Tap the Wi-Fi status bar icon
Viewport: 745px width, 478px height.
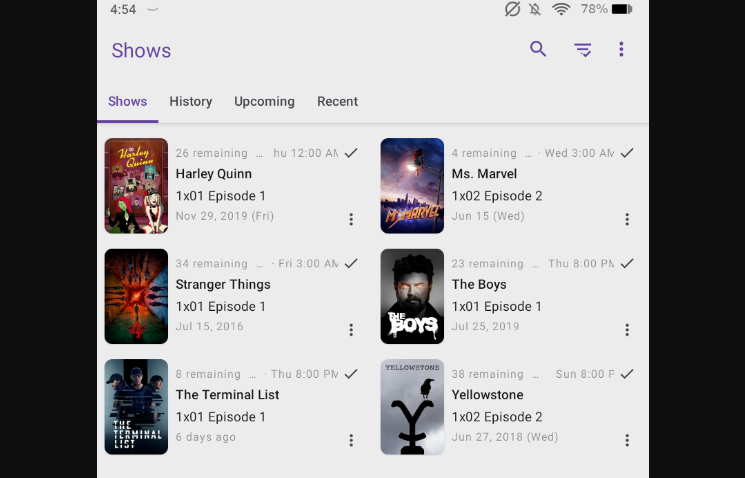pyautogui.click(x=561, y=9)
